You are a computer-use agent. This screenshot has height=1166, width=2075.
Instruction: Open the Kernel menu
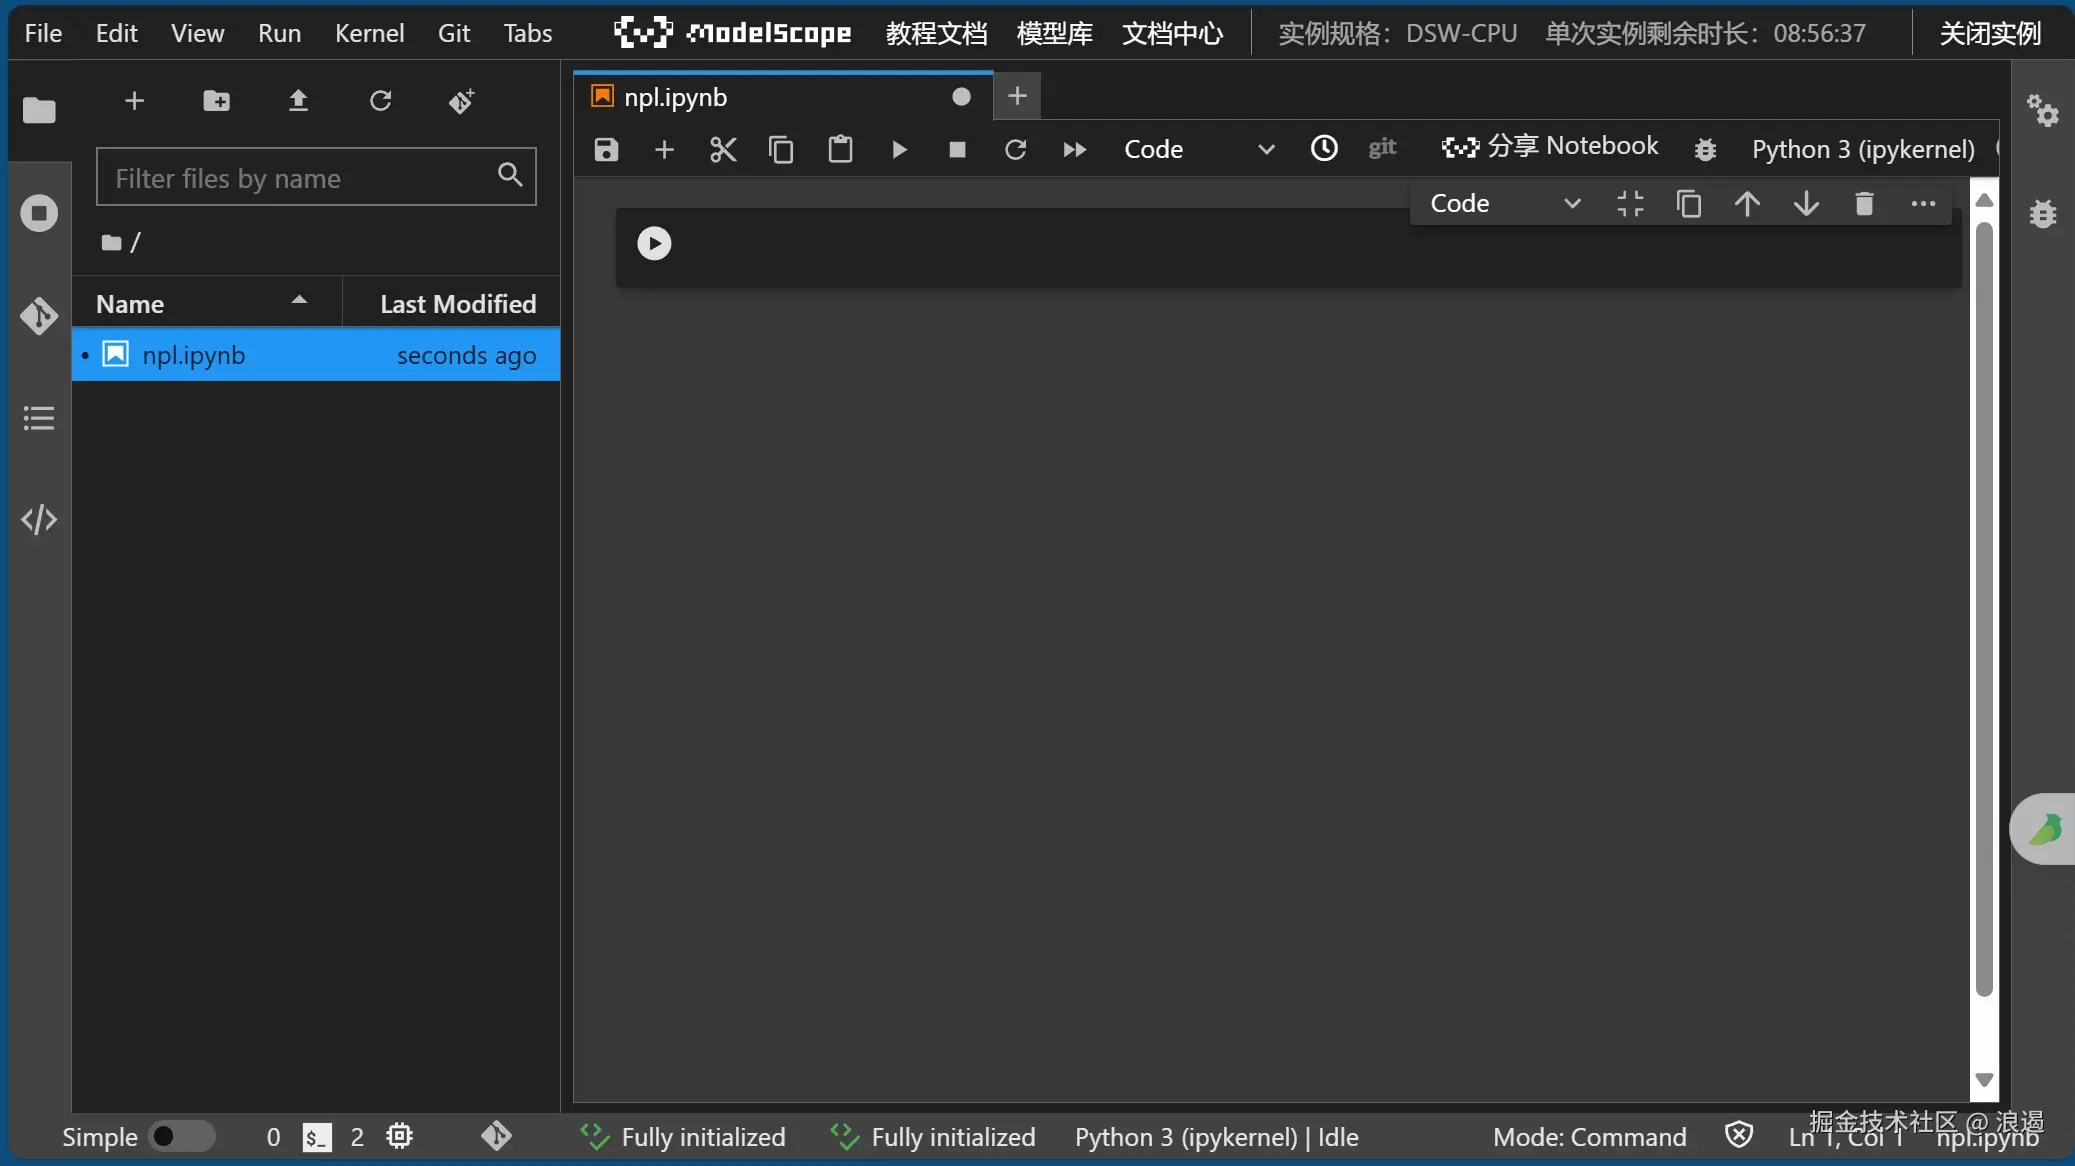pyautogui.click(x=369, y=33)
